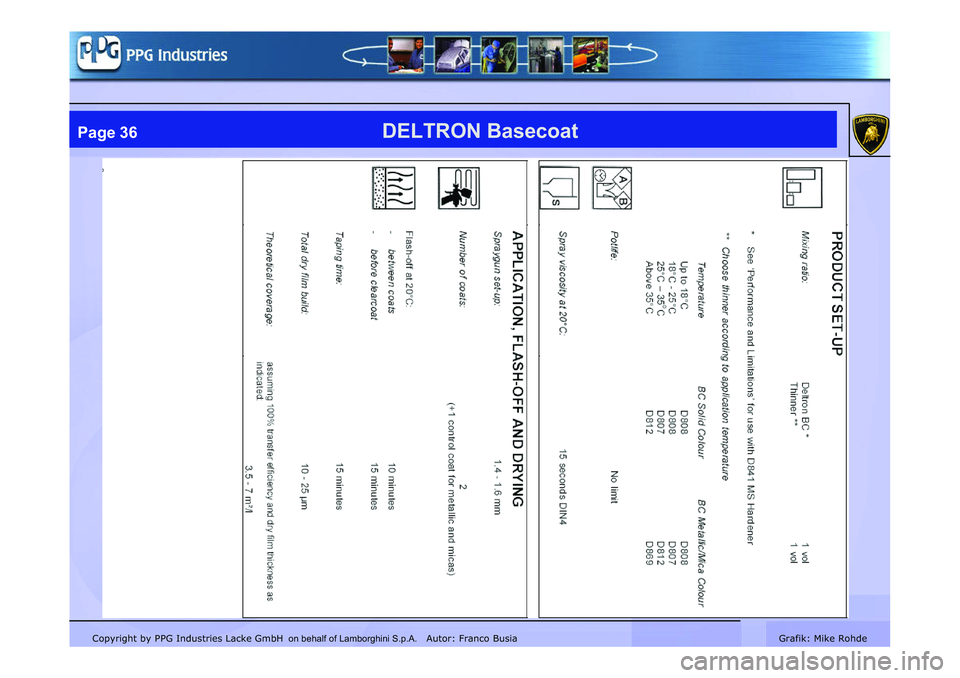Click the '1.4 - 1.6 mm' value
The width and height of the screenshot is (960, 678).
tap(498, 488)
